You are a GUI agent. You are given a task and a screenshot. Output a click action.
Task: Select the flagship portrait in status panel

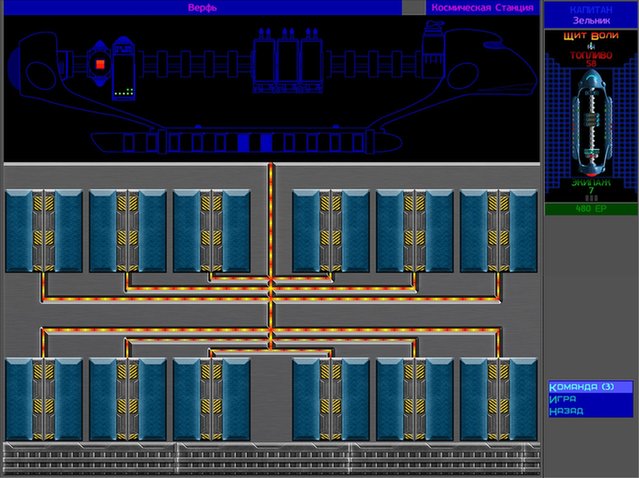coord(591,122)
